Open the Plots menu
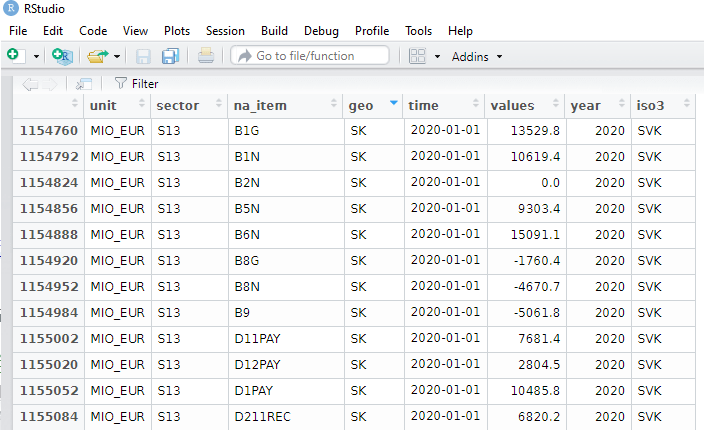 [x=175, y=31]
